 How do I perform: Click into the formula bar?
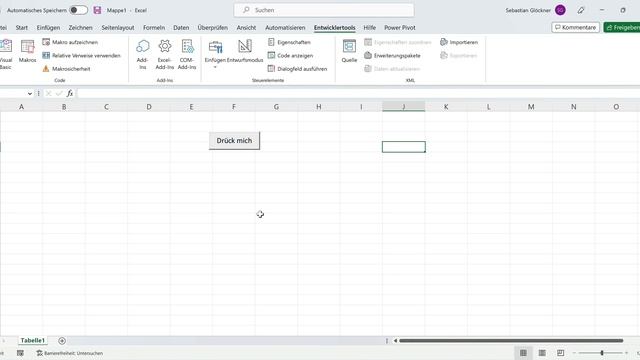(x=358, y=93)
